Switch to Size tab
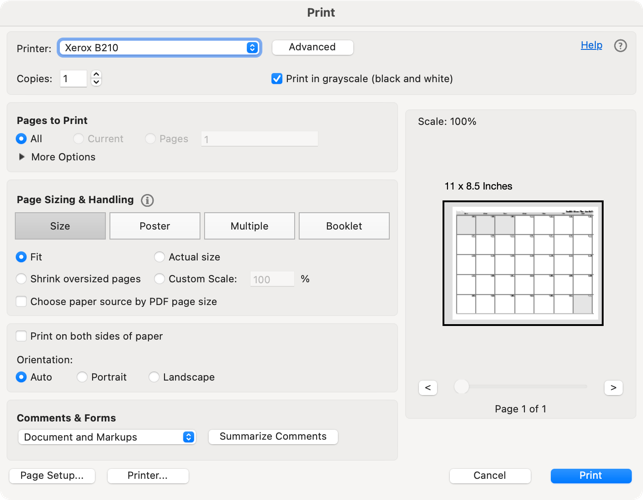 point(60,226)
